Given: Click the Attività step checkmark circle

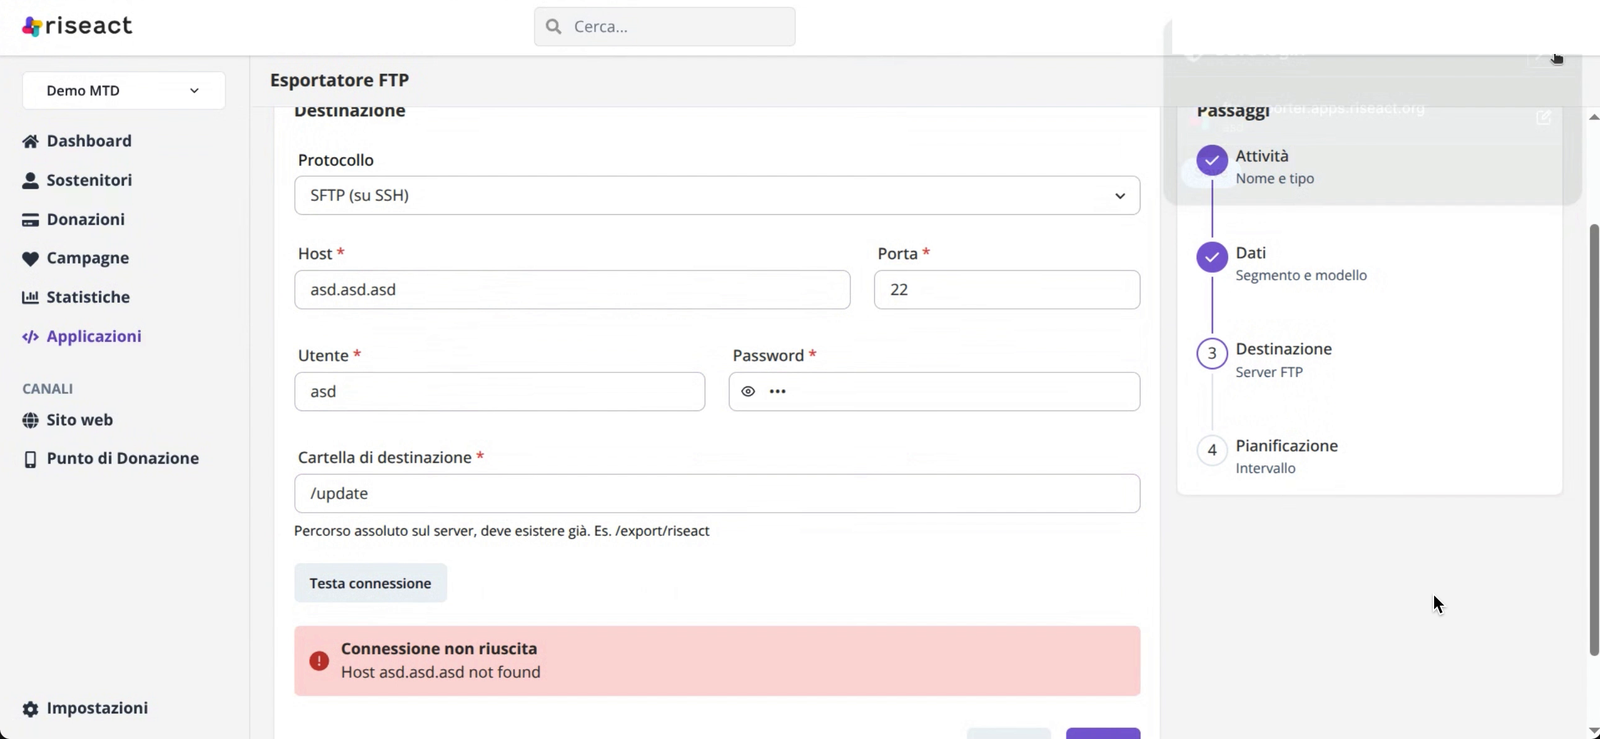Looking at the screenshot, I should pyautogui.click(x=1212, y=160).
